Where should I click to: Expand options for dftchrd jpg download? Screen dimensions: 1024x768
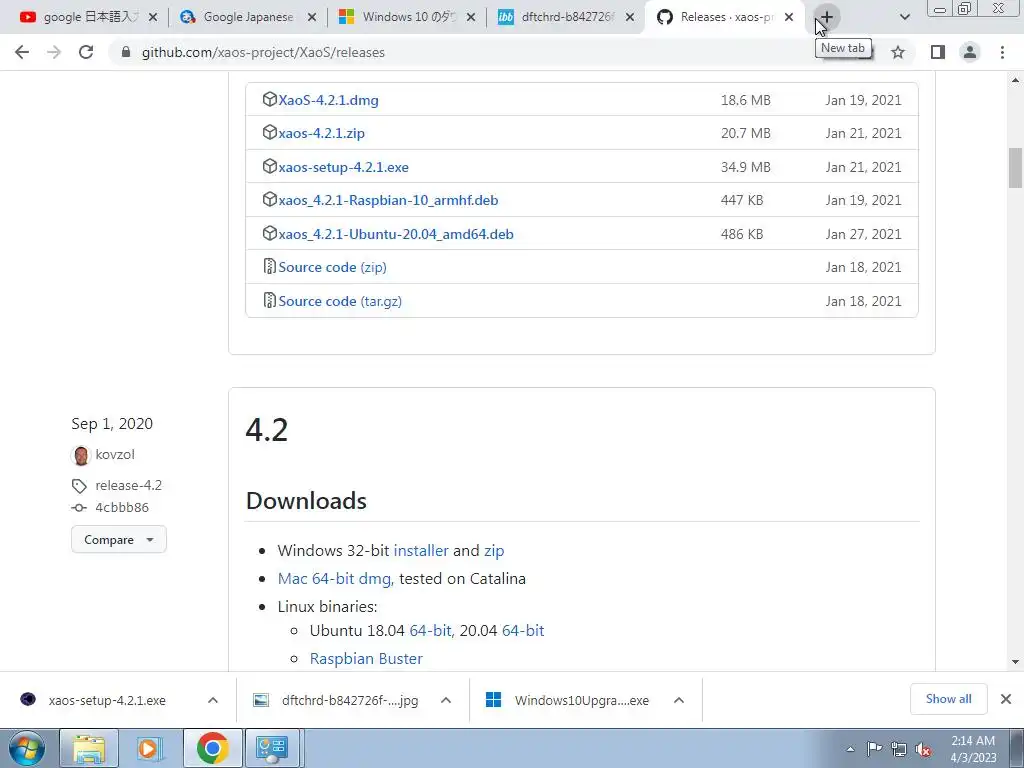(x=446, y=700)
